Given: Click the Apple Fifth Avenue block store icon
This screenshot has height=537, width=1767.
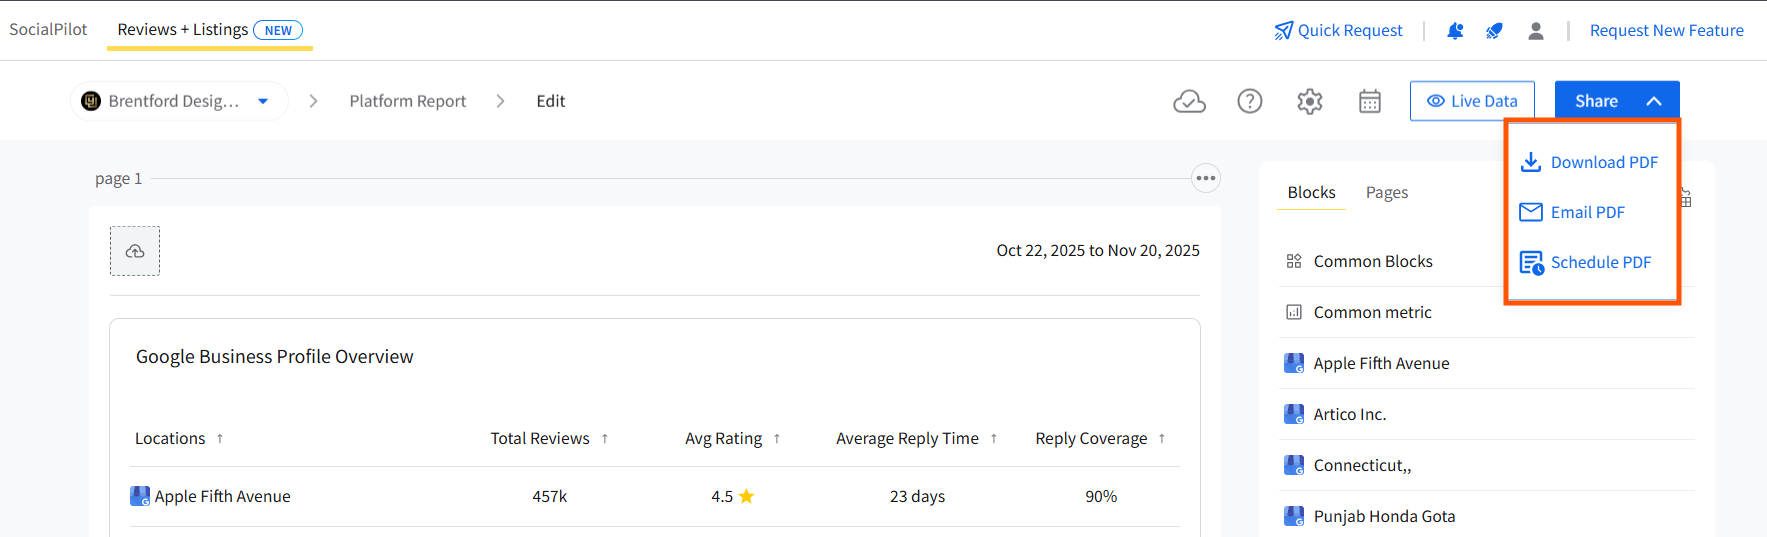Looking at the screenshot, I should 1294,363.
